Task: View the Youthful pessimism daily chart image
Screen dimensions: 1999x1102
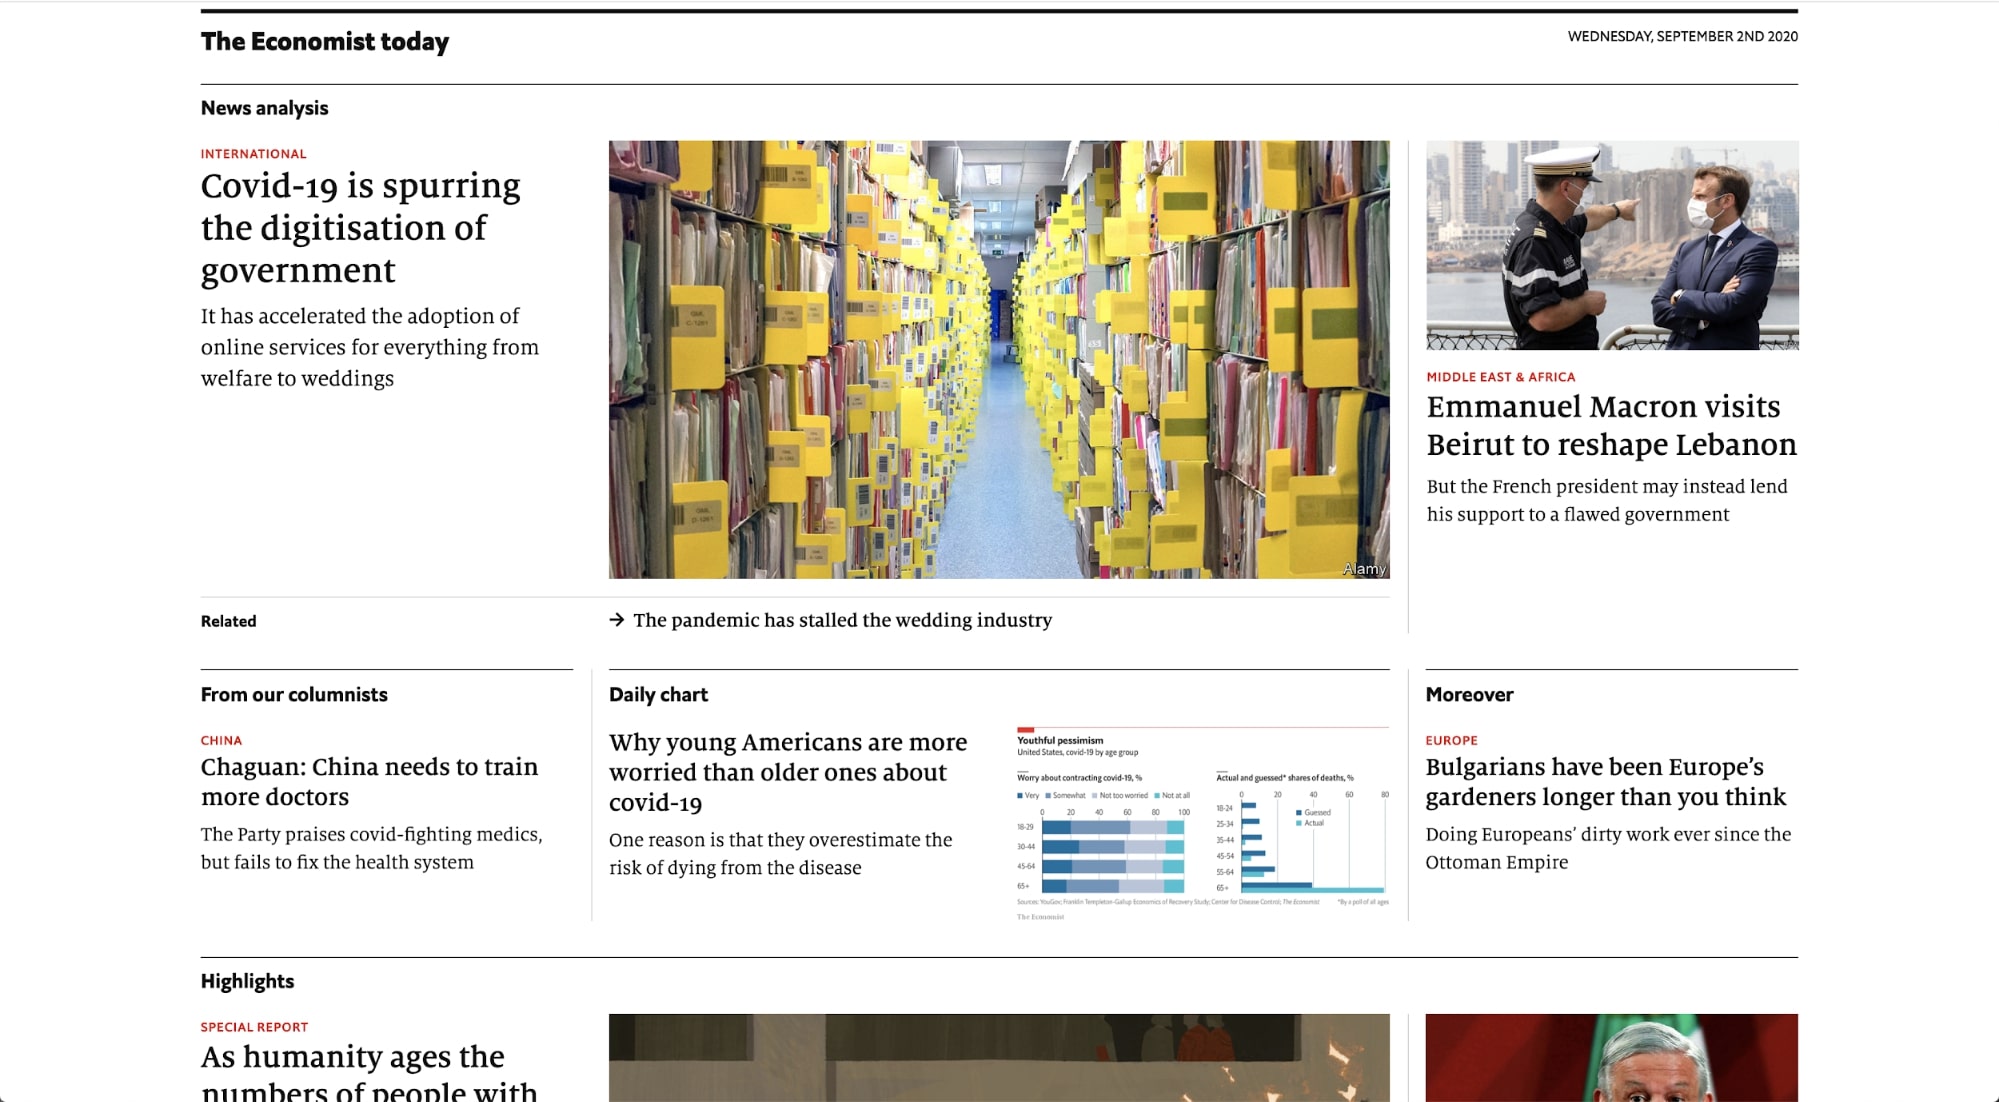Action: 1203,823
